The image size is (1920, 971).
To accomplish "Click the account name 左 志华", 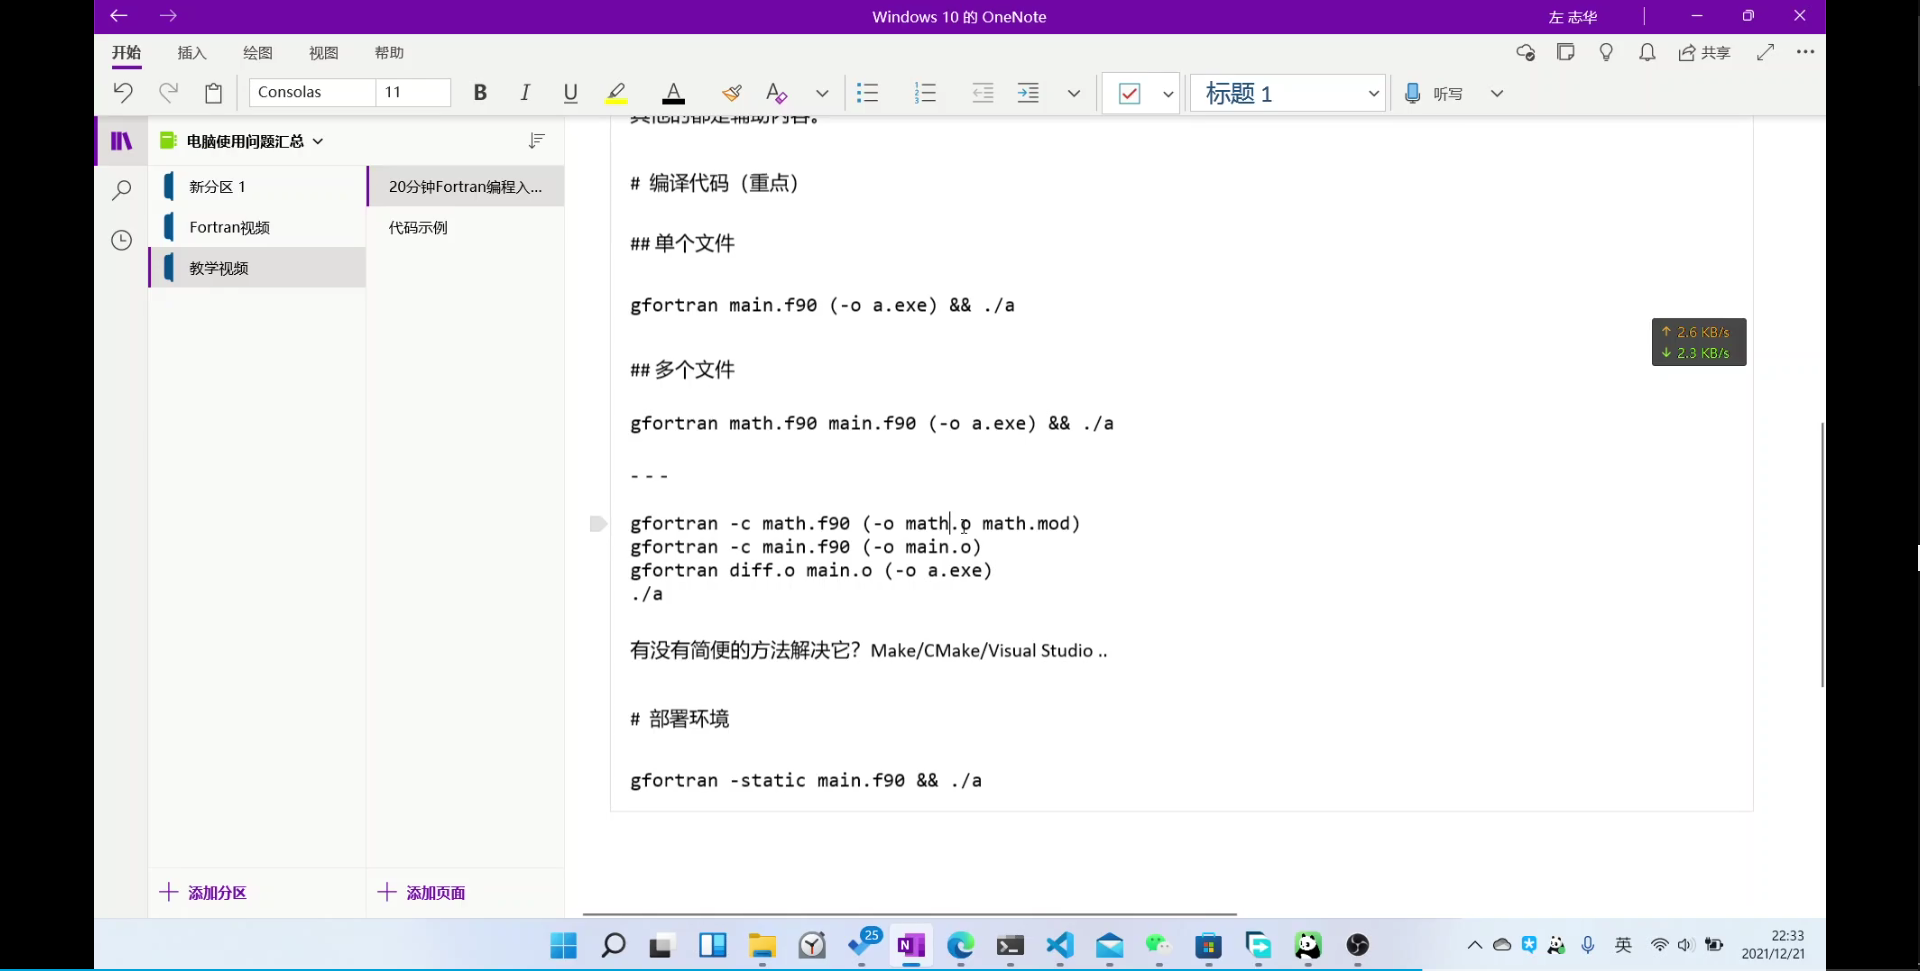I will coord(1573,17).
